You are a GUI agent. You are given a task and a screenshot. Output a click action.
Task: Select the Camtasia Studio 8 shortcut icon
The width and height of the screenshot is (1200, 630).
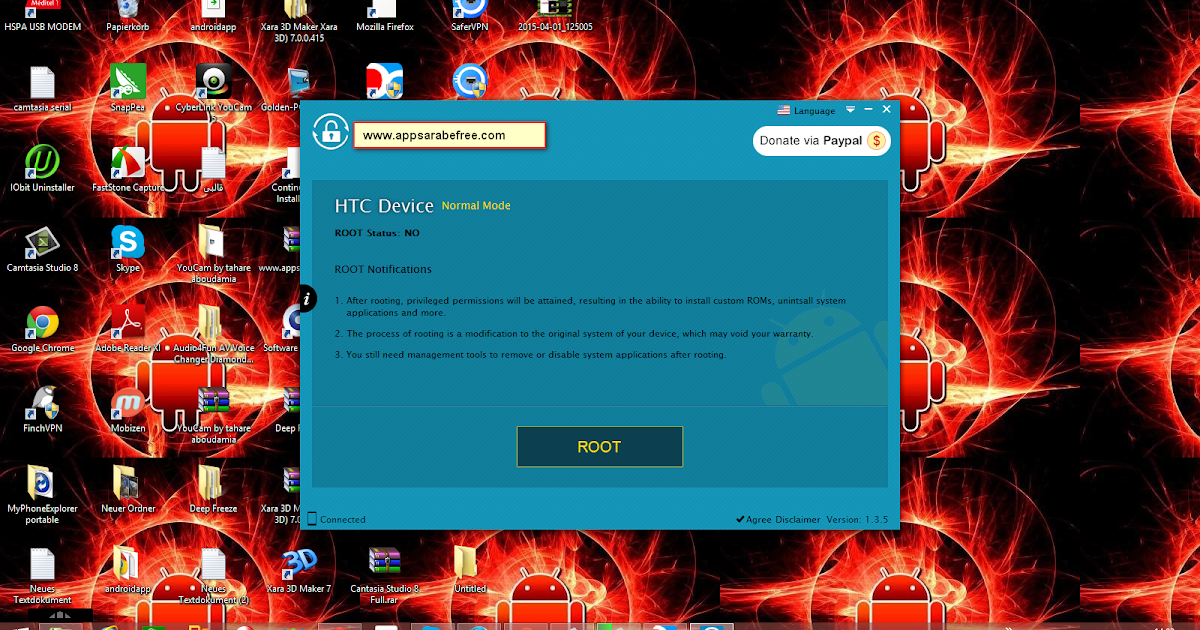(42, 250)
